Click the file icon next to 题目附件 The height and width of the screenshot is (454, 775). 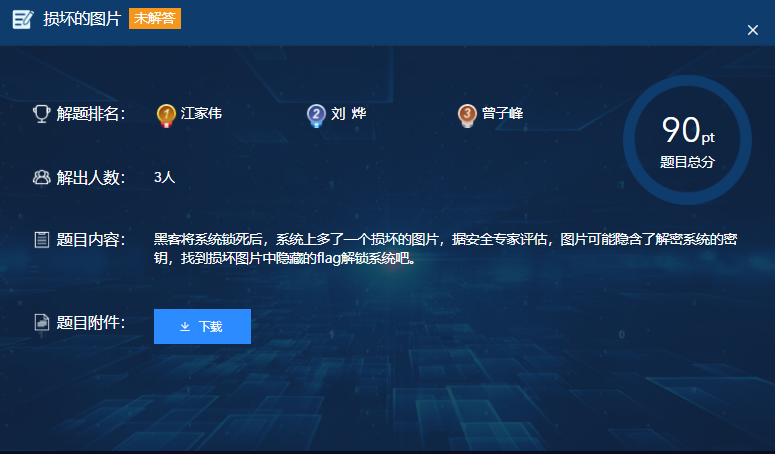tap(42, 322)
